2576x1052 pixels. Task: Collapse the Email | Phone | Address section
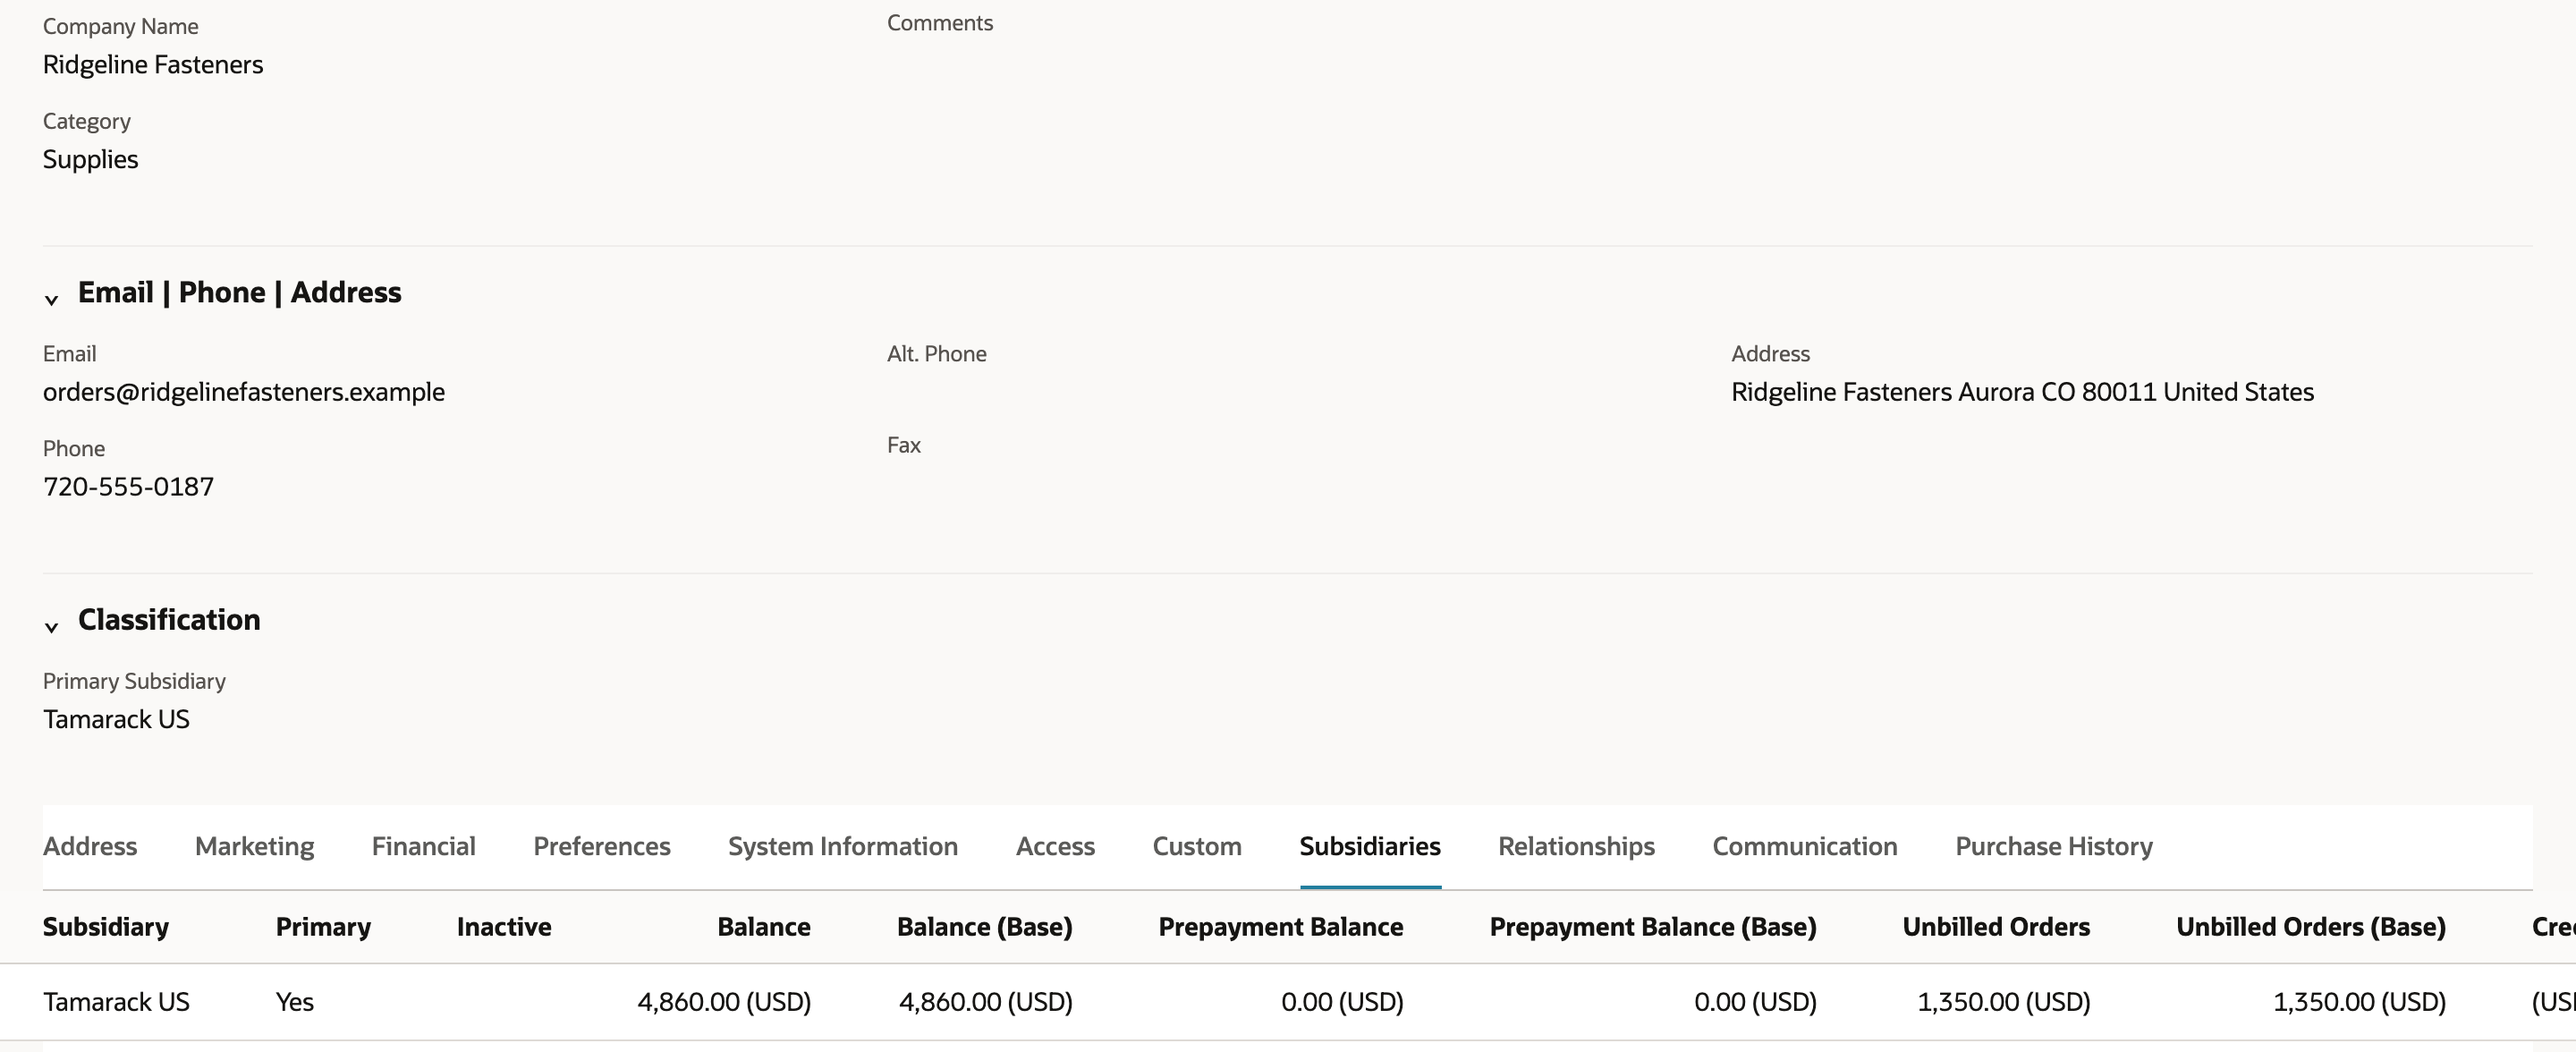pos(51,299)
